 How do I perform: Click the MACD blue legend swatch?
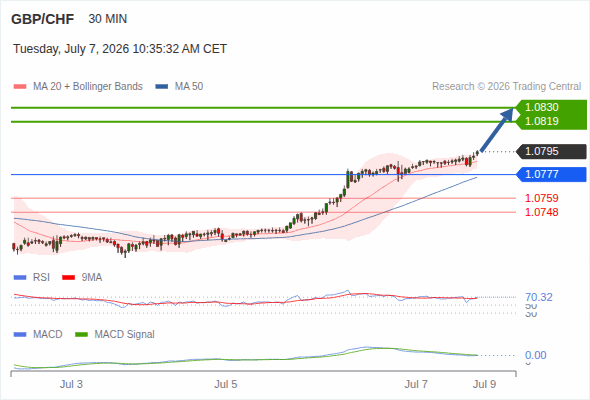[20, 335]
